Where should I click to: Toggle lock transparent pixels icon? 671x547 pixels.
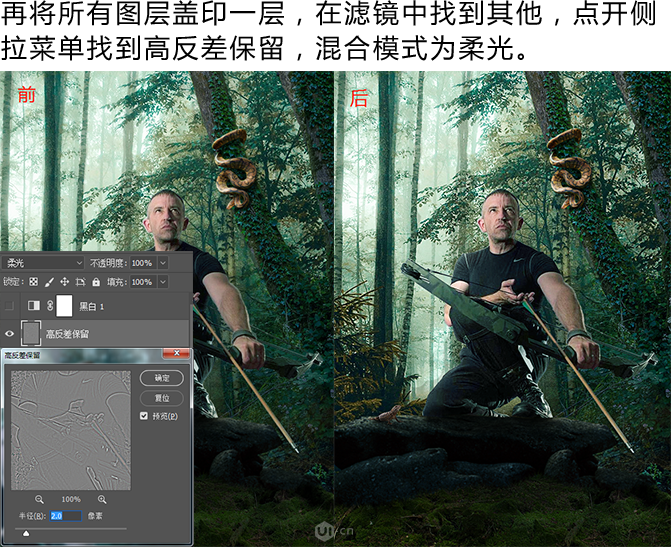(33, 282)
